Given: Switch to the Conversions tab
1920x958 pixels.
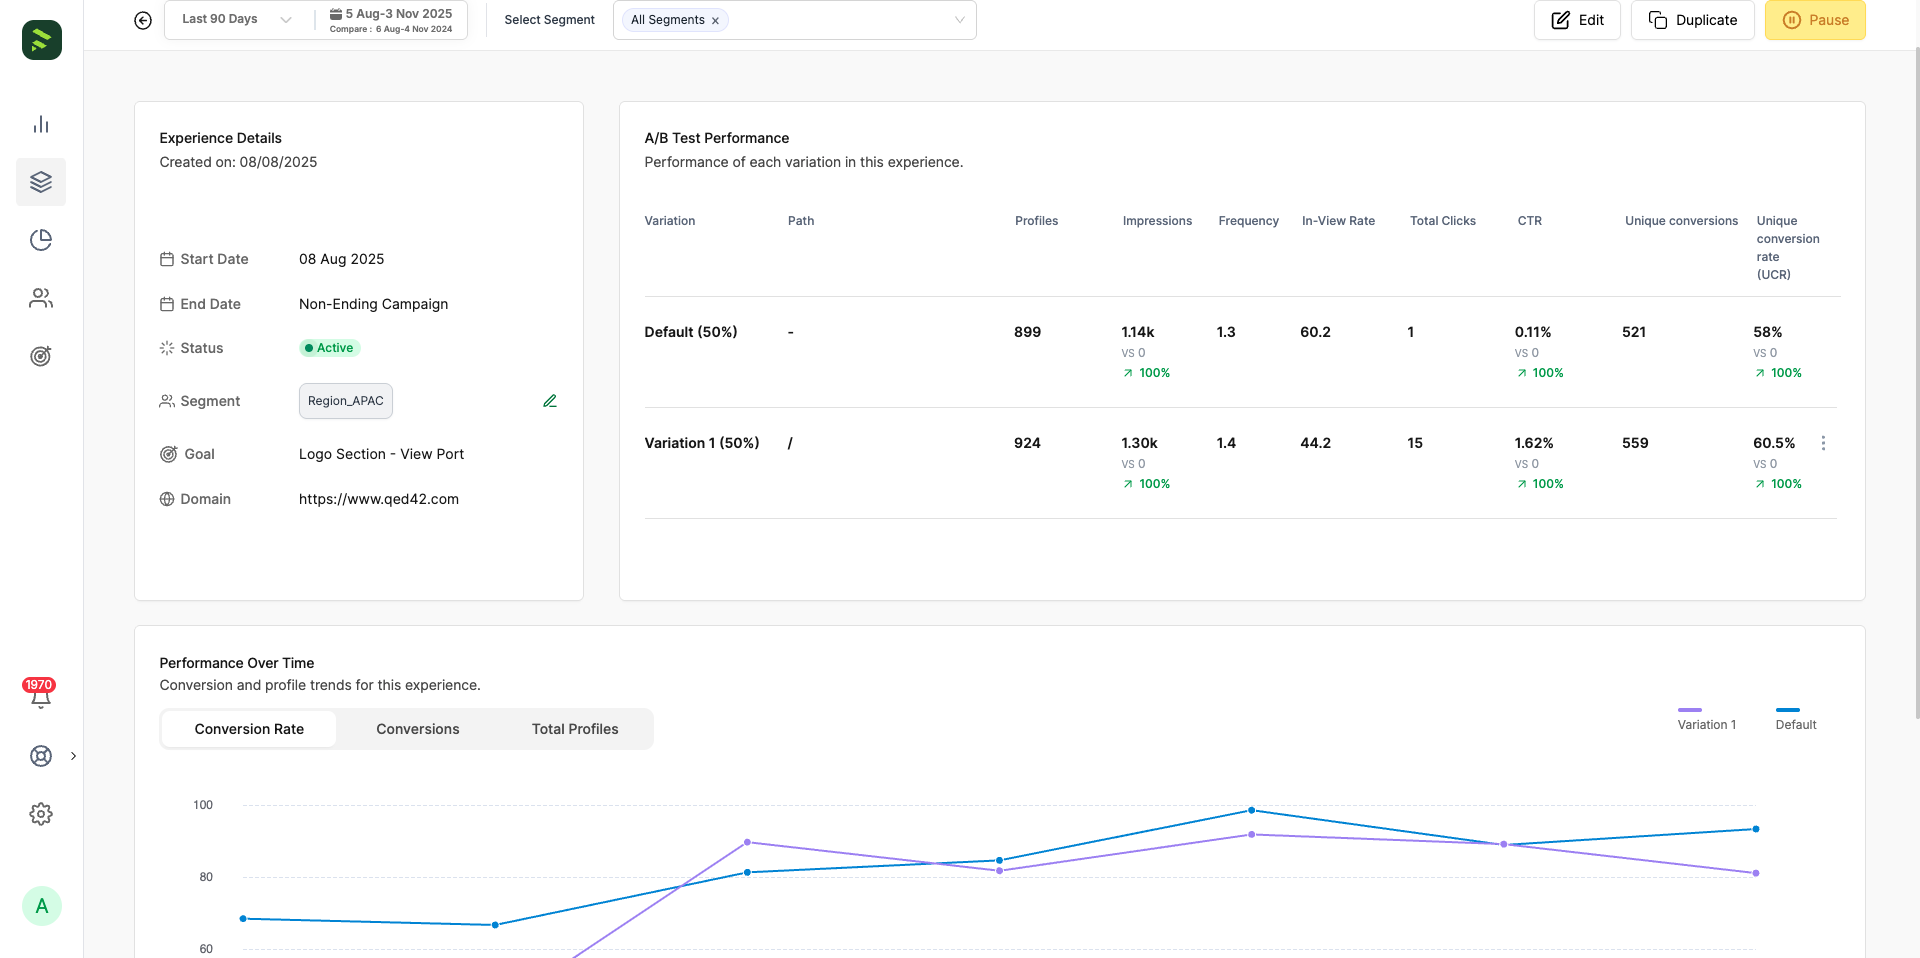Looking at the screenshot, I should (417, 729).
